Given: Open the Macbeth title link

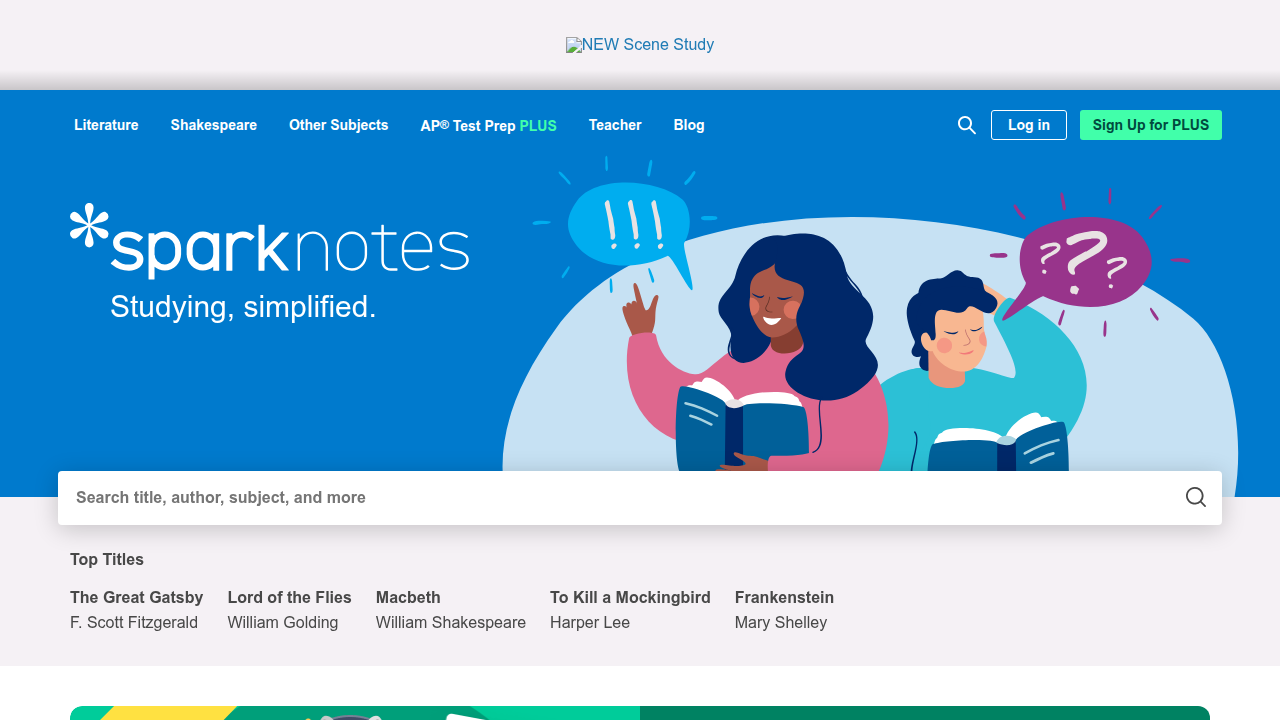Looking at the screenshot, I should tap(408, 597).
